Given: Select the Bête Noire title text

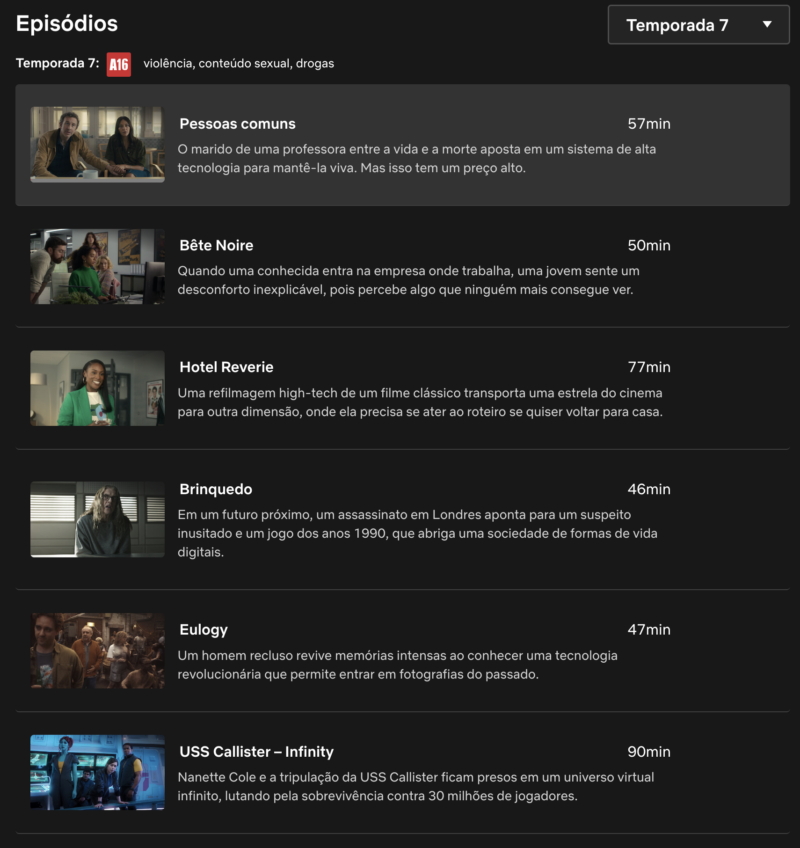Looking at the screenshot, I should pyautogui.click(x=216, y=246).
